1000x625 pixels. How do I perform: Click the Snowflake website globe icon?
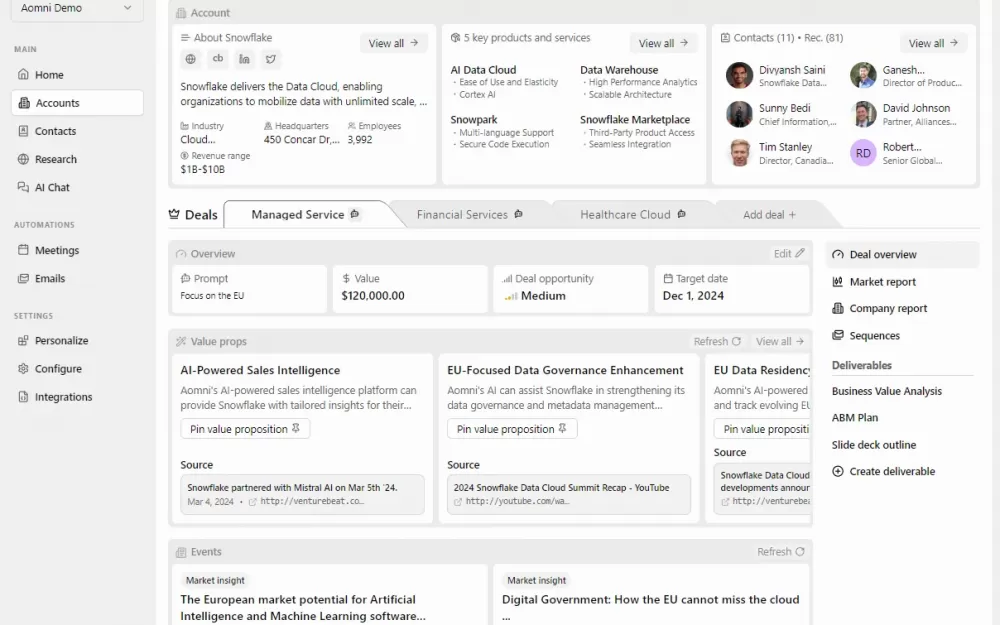coord(191,59)
